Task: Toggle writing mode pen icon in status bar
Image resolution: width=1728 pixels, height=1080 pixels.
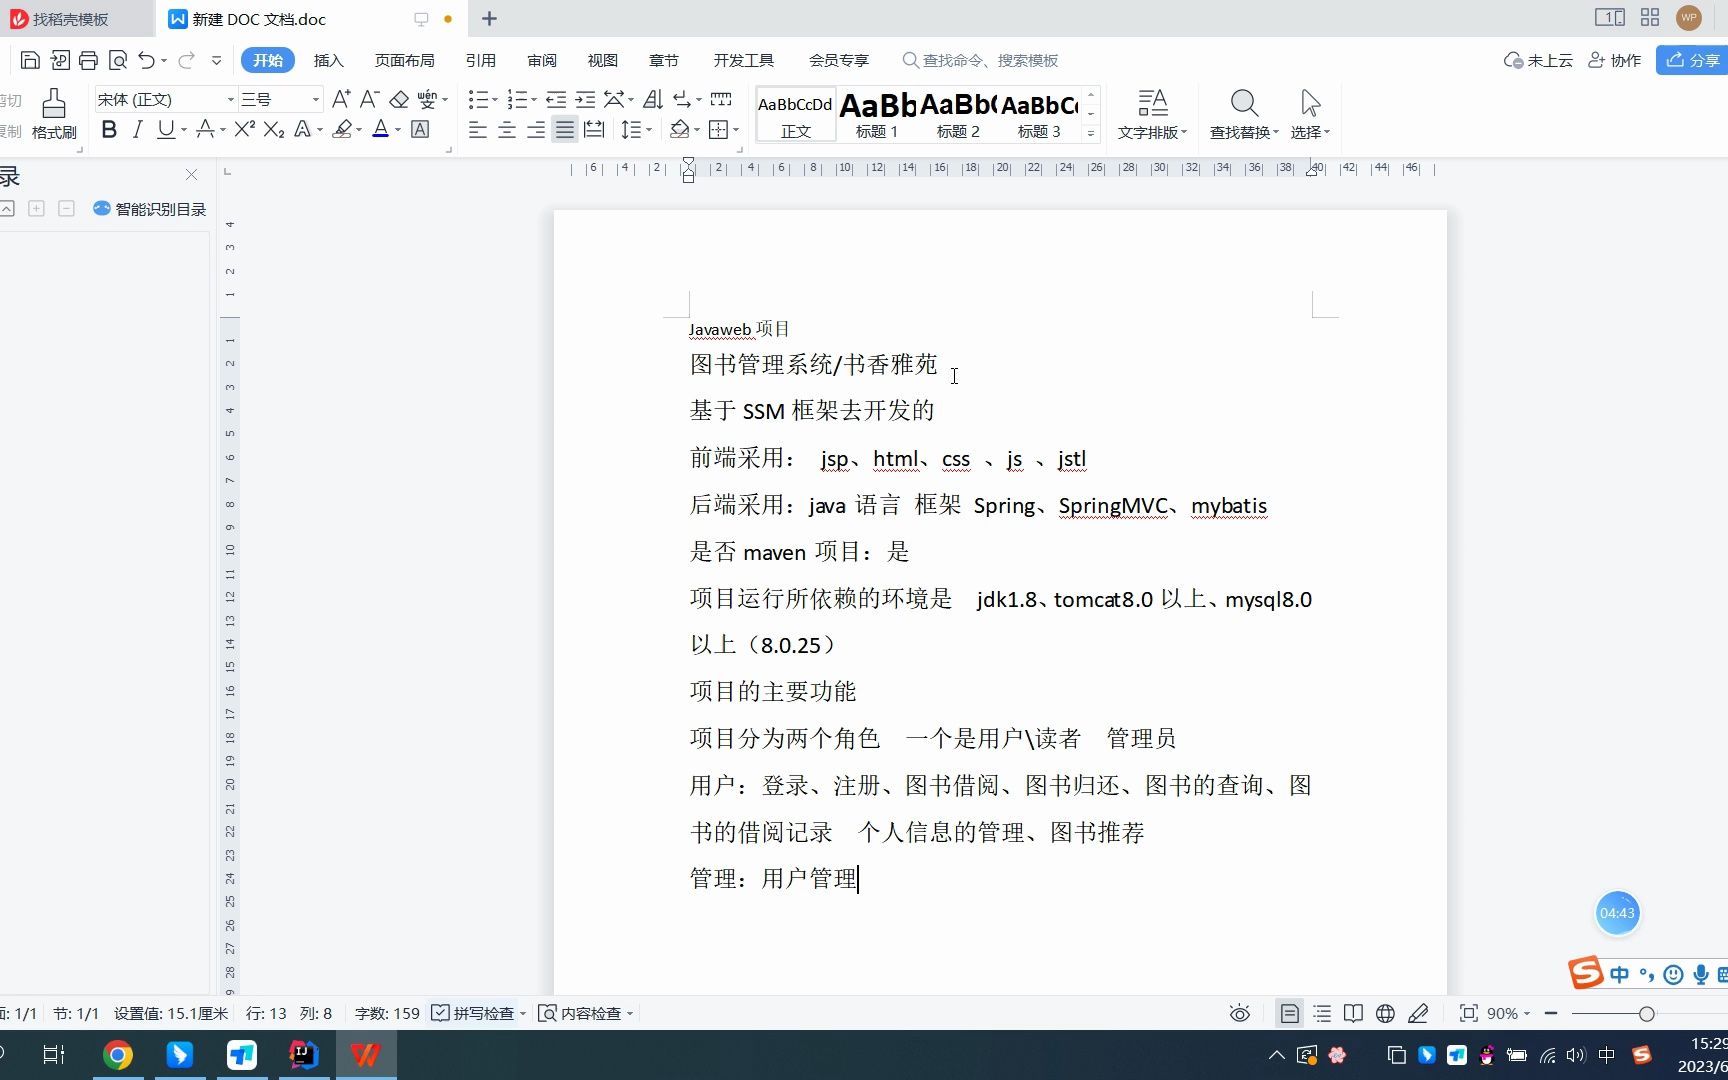Action: click(x=1418, y=1013)
